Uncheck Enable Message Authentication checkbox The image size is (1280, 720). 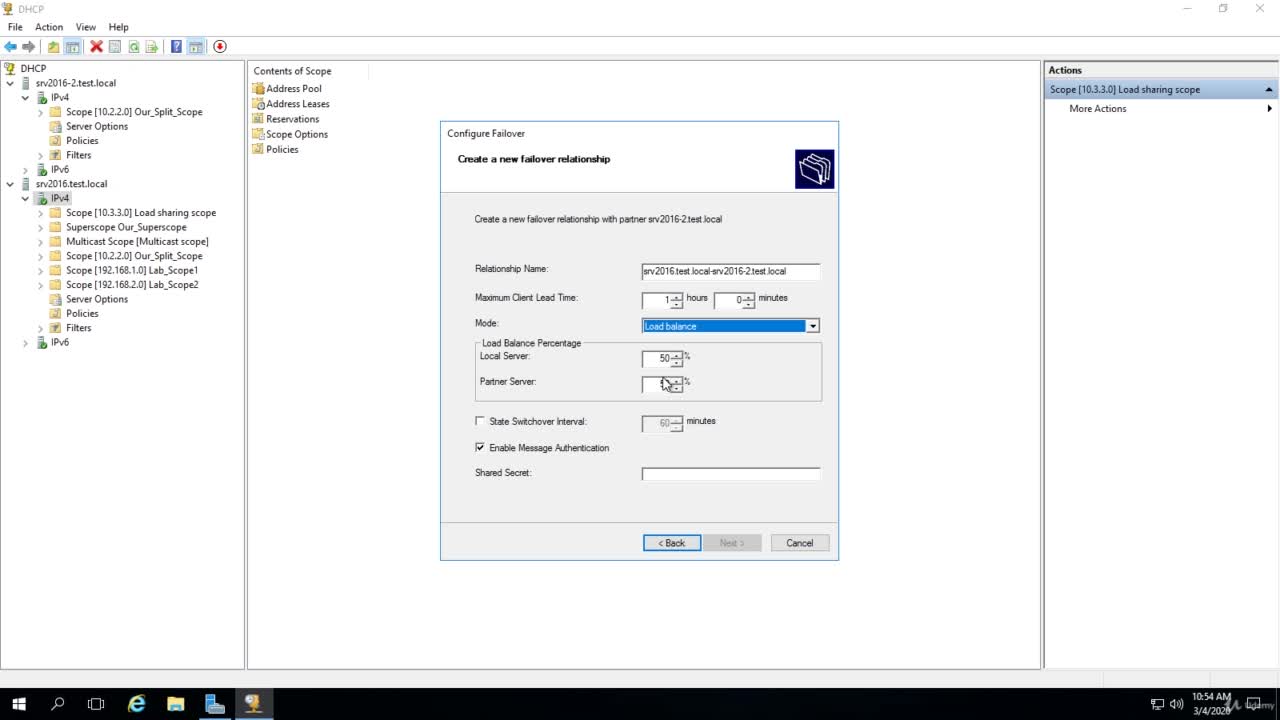[x=480, y=447]
